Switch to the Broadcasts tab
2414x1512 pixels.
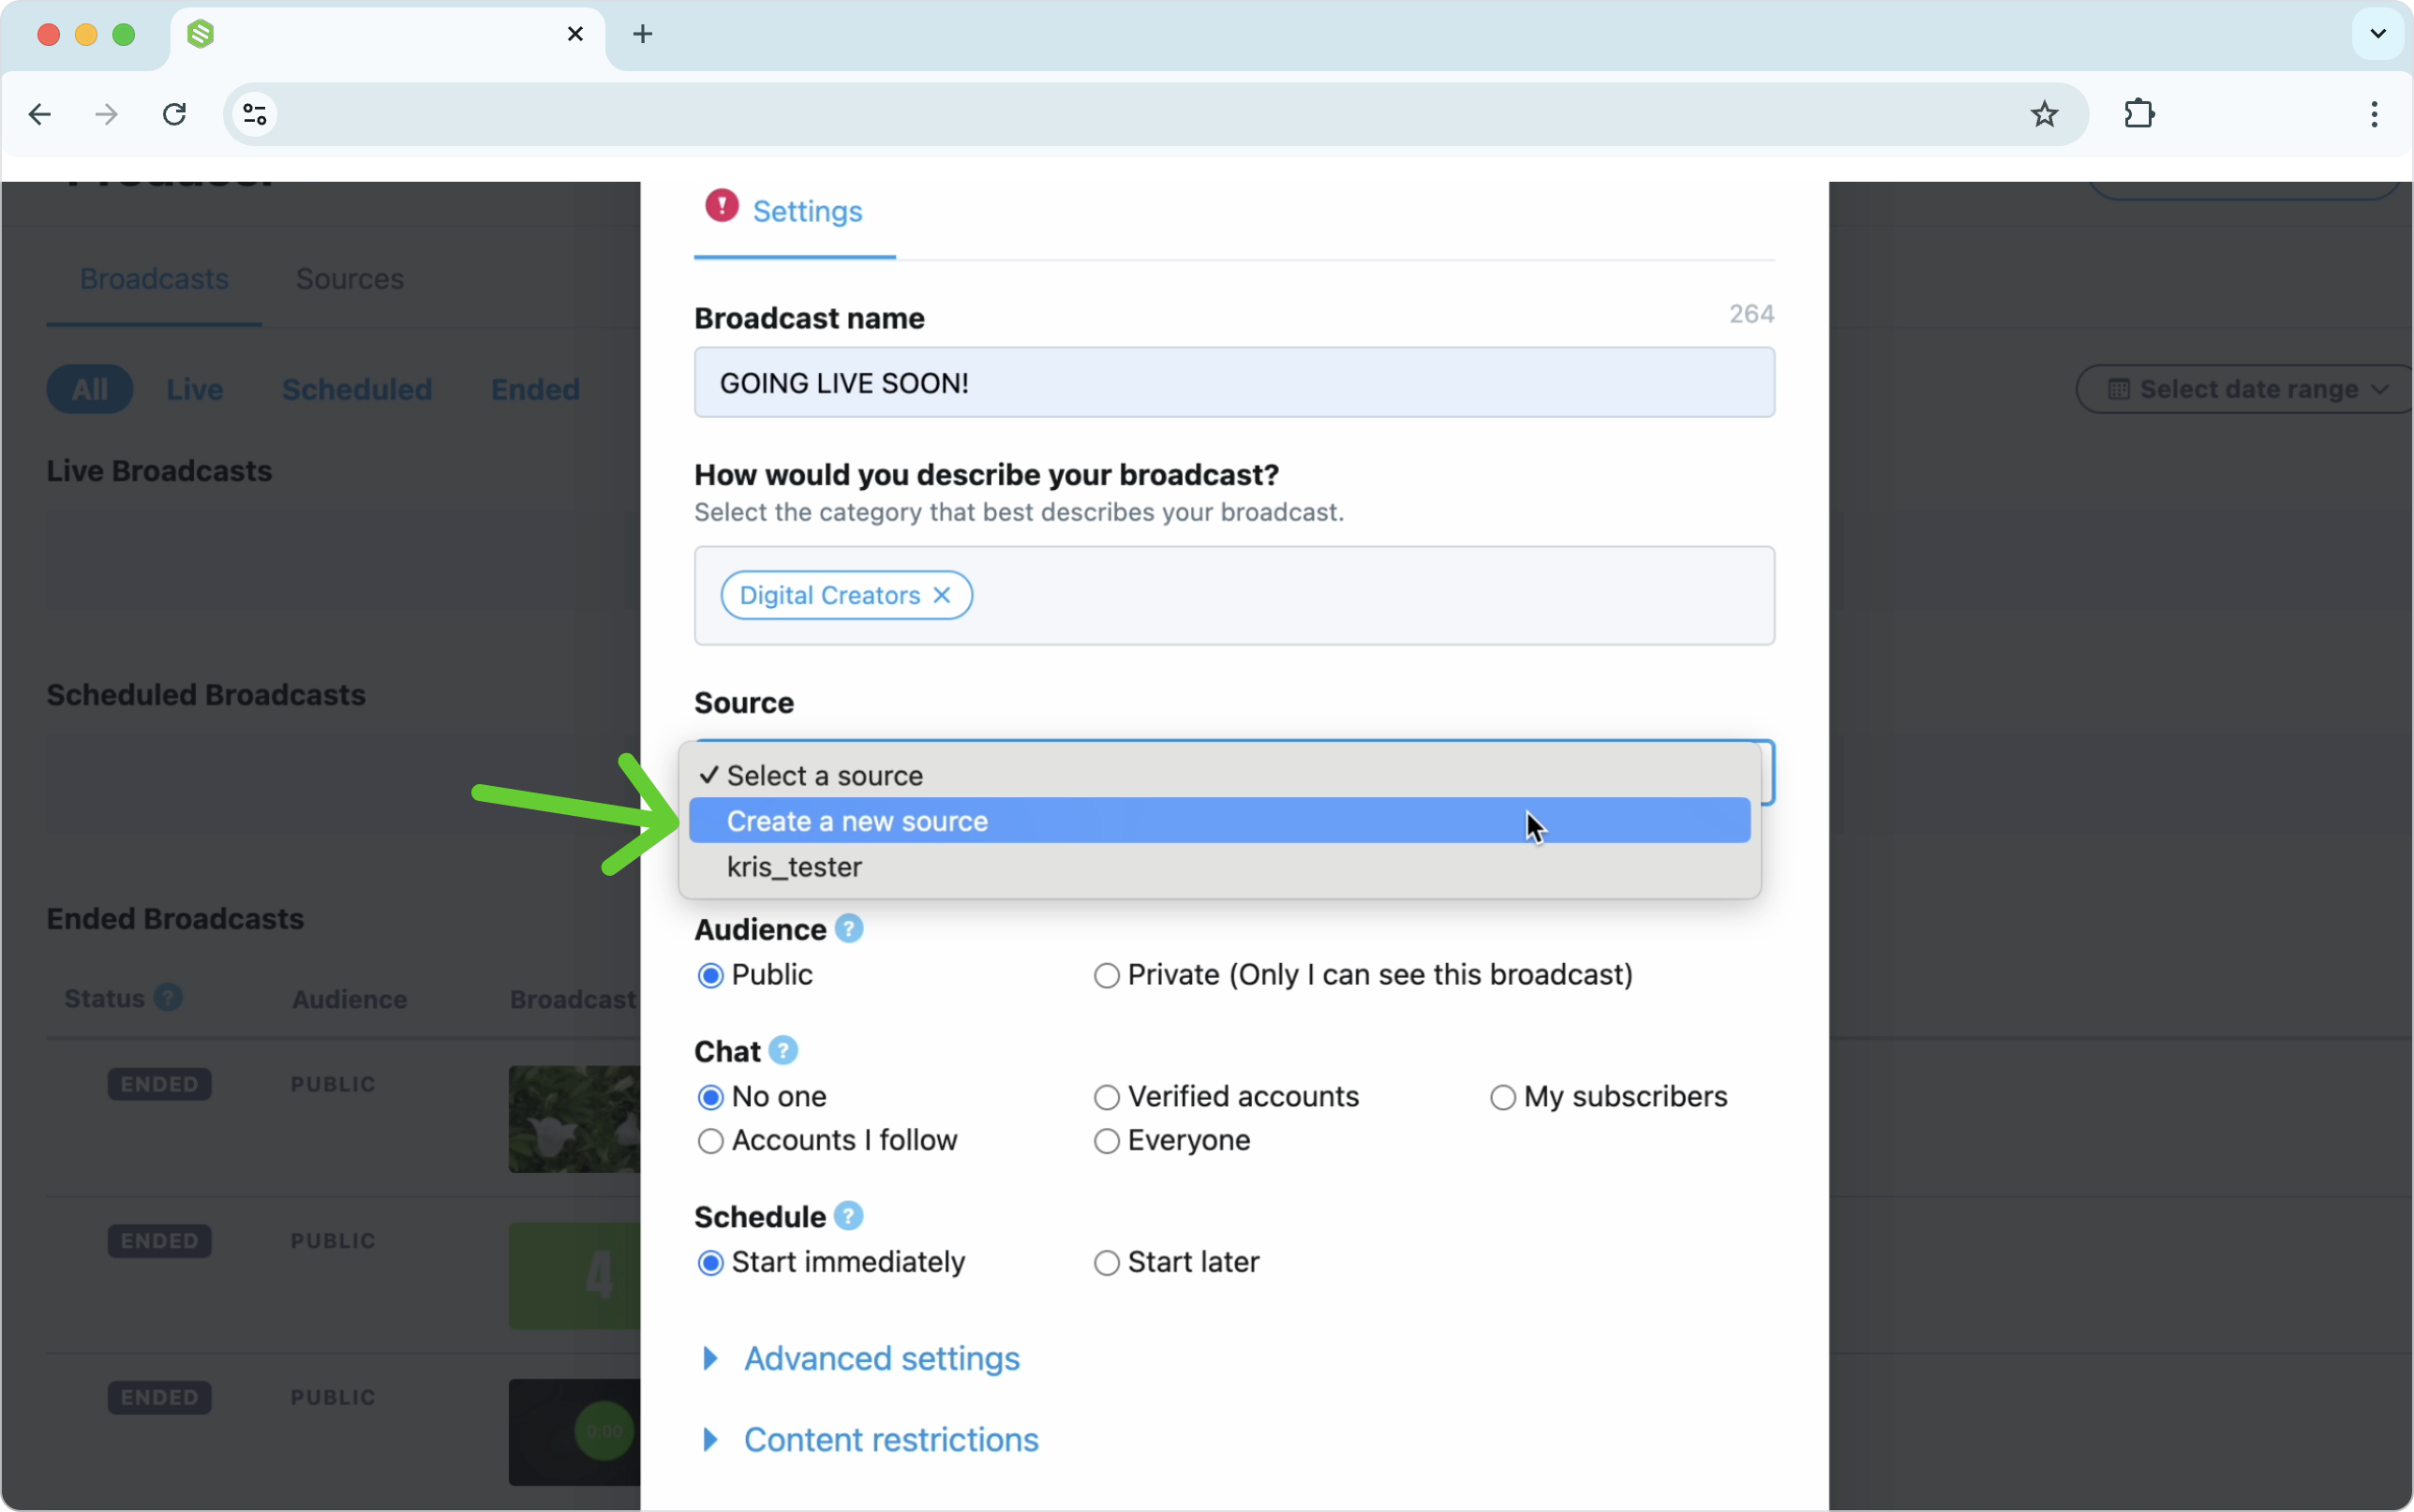[x=154, y=278]
